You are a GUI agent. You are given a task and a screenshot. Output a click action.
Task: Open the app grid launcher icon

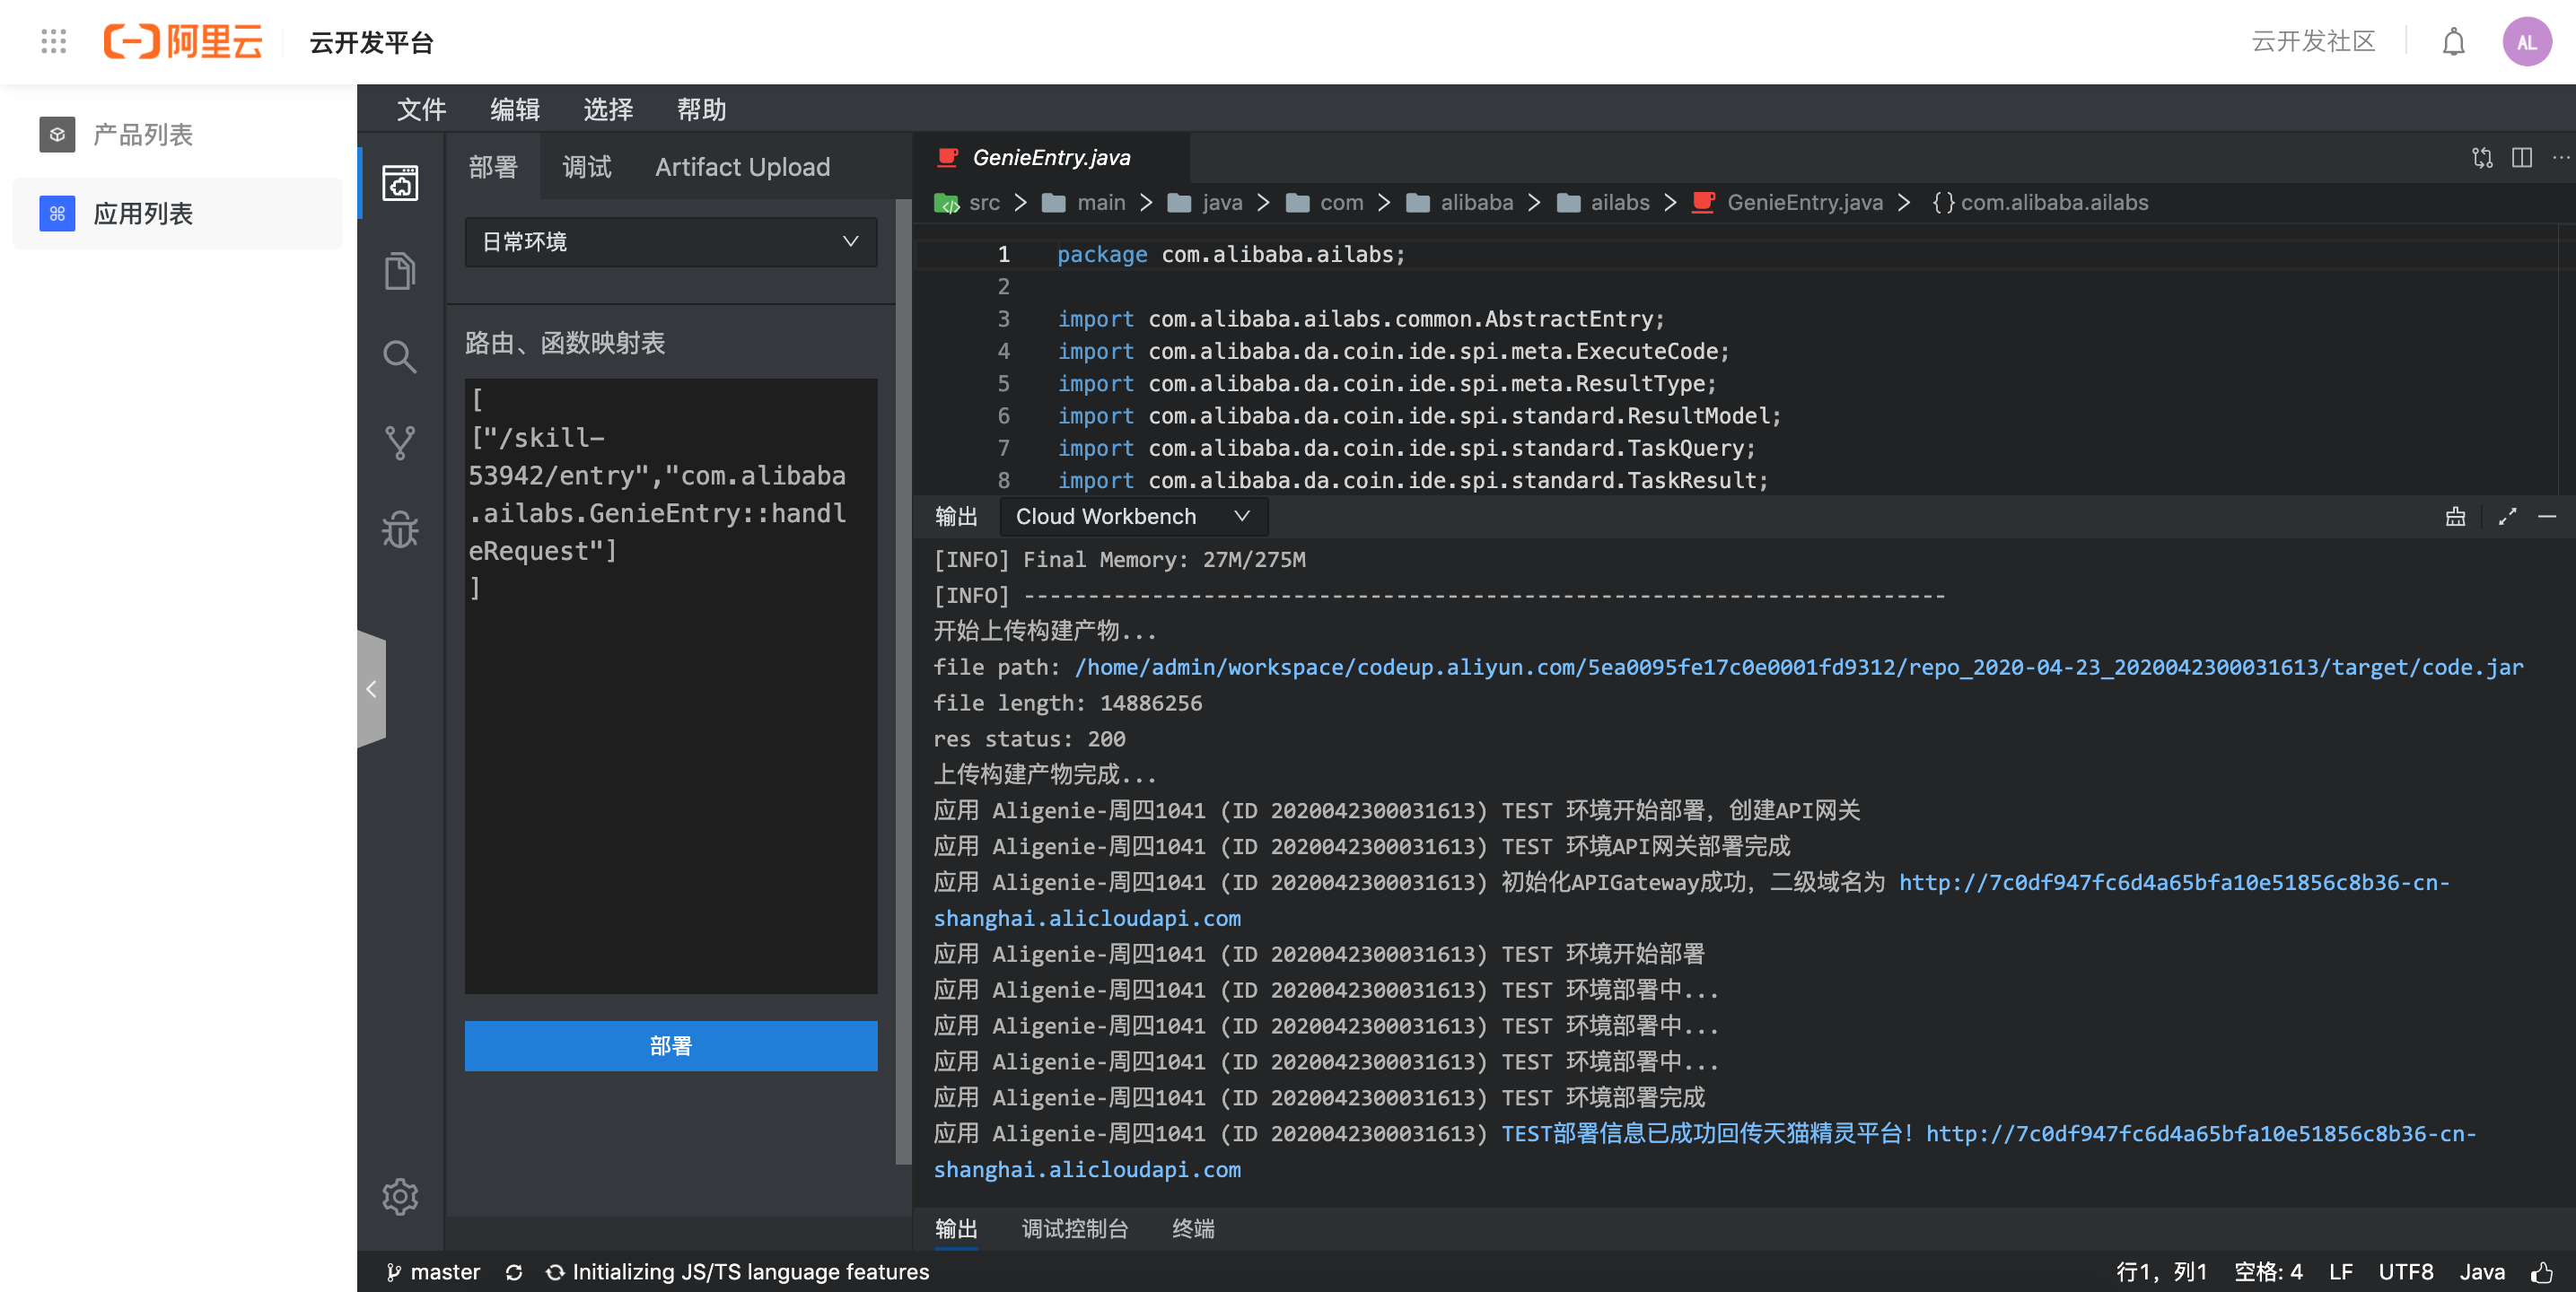point(54,41)
